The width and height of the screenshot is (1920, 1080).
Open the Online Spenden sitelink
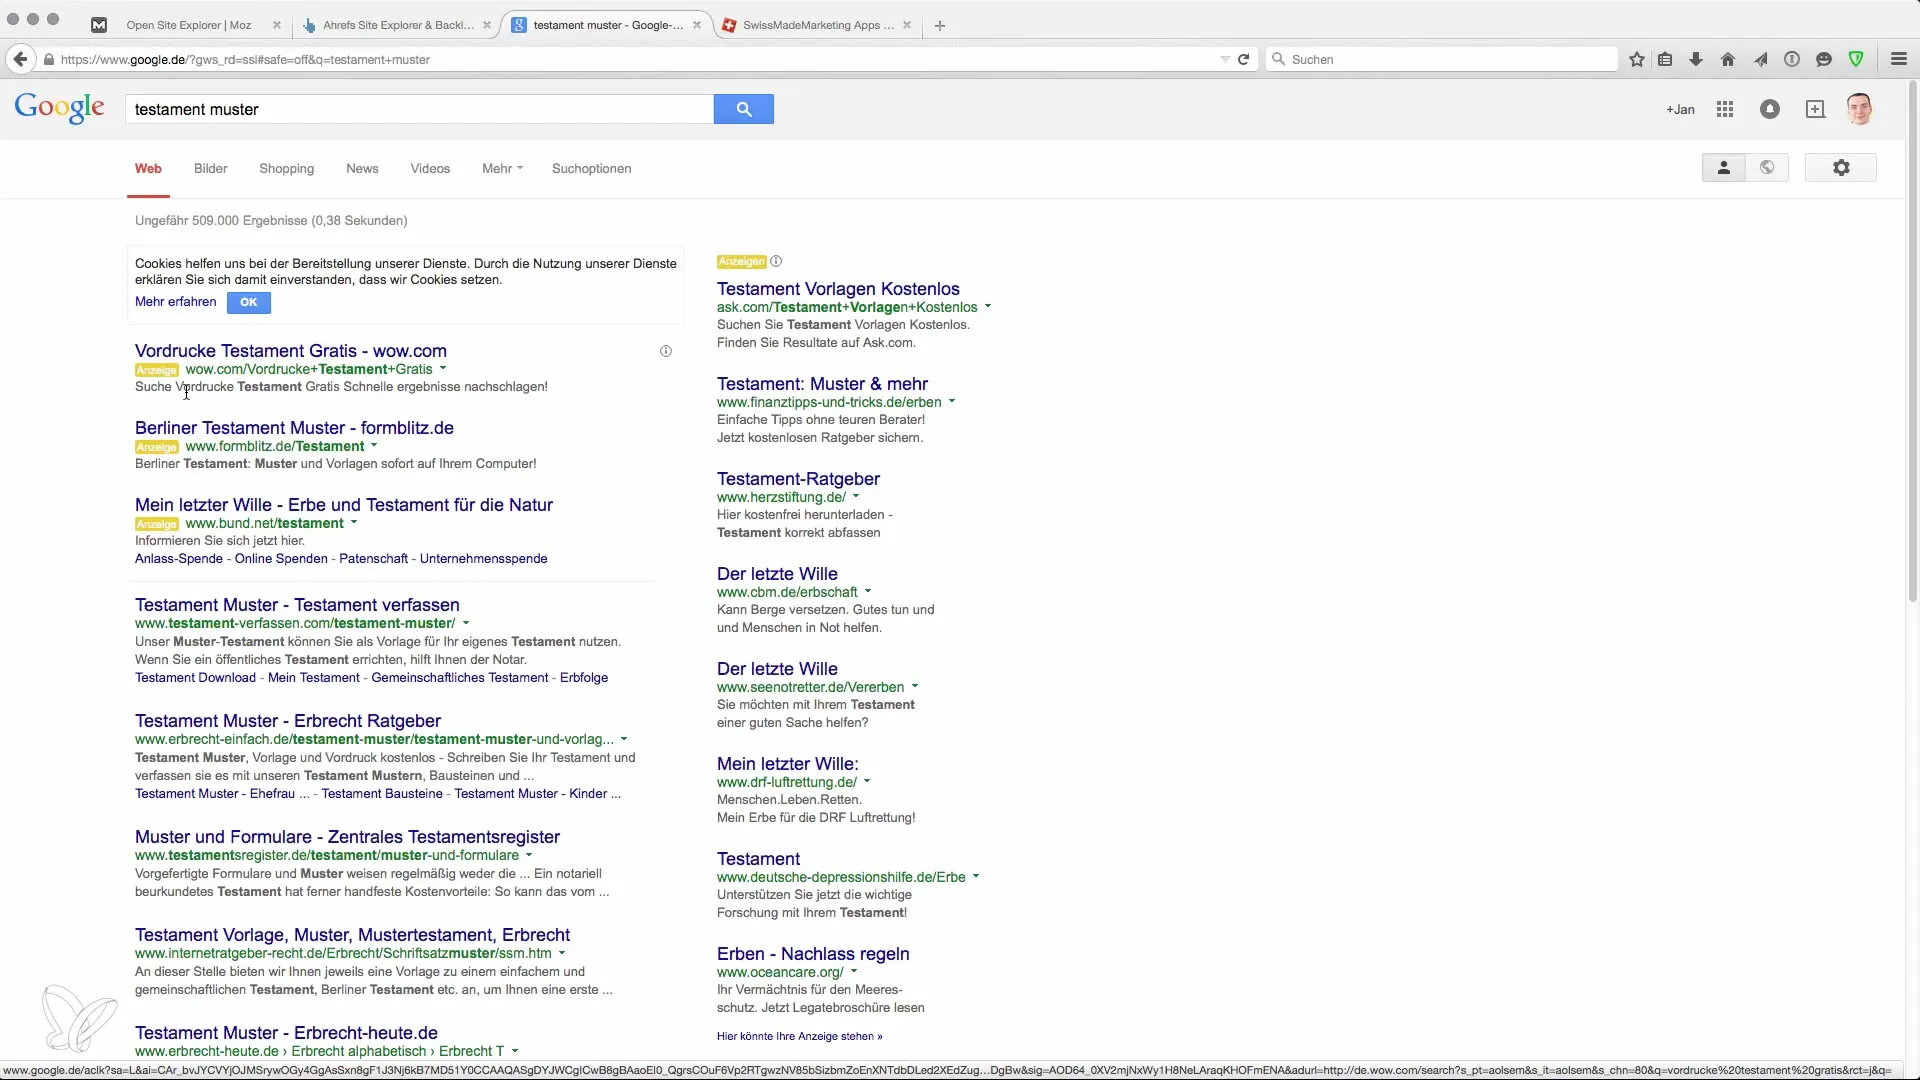pyautogui.click(x=281, y=558)
